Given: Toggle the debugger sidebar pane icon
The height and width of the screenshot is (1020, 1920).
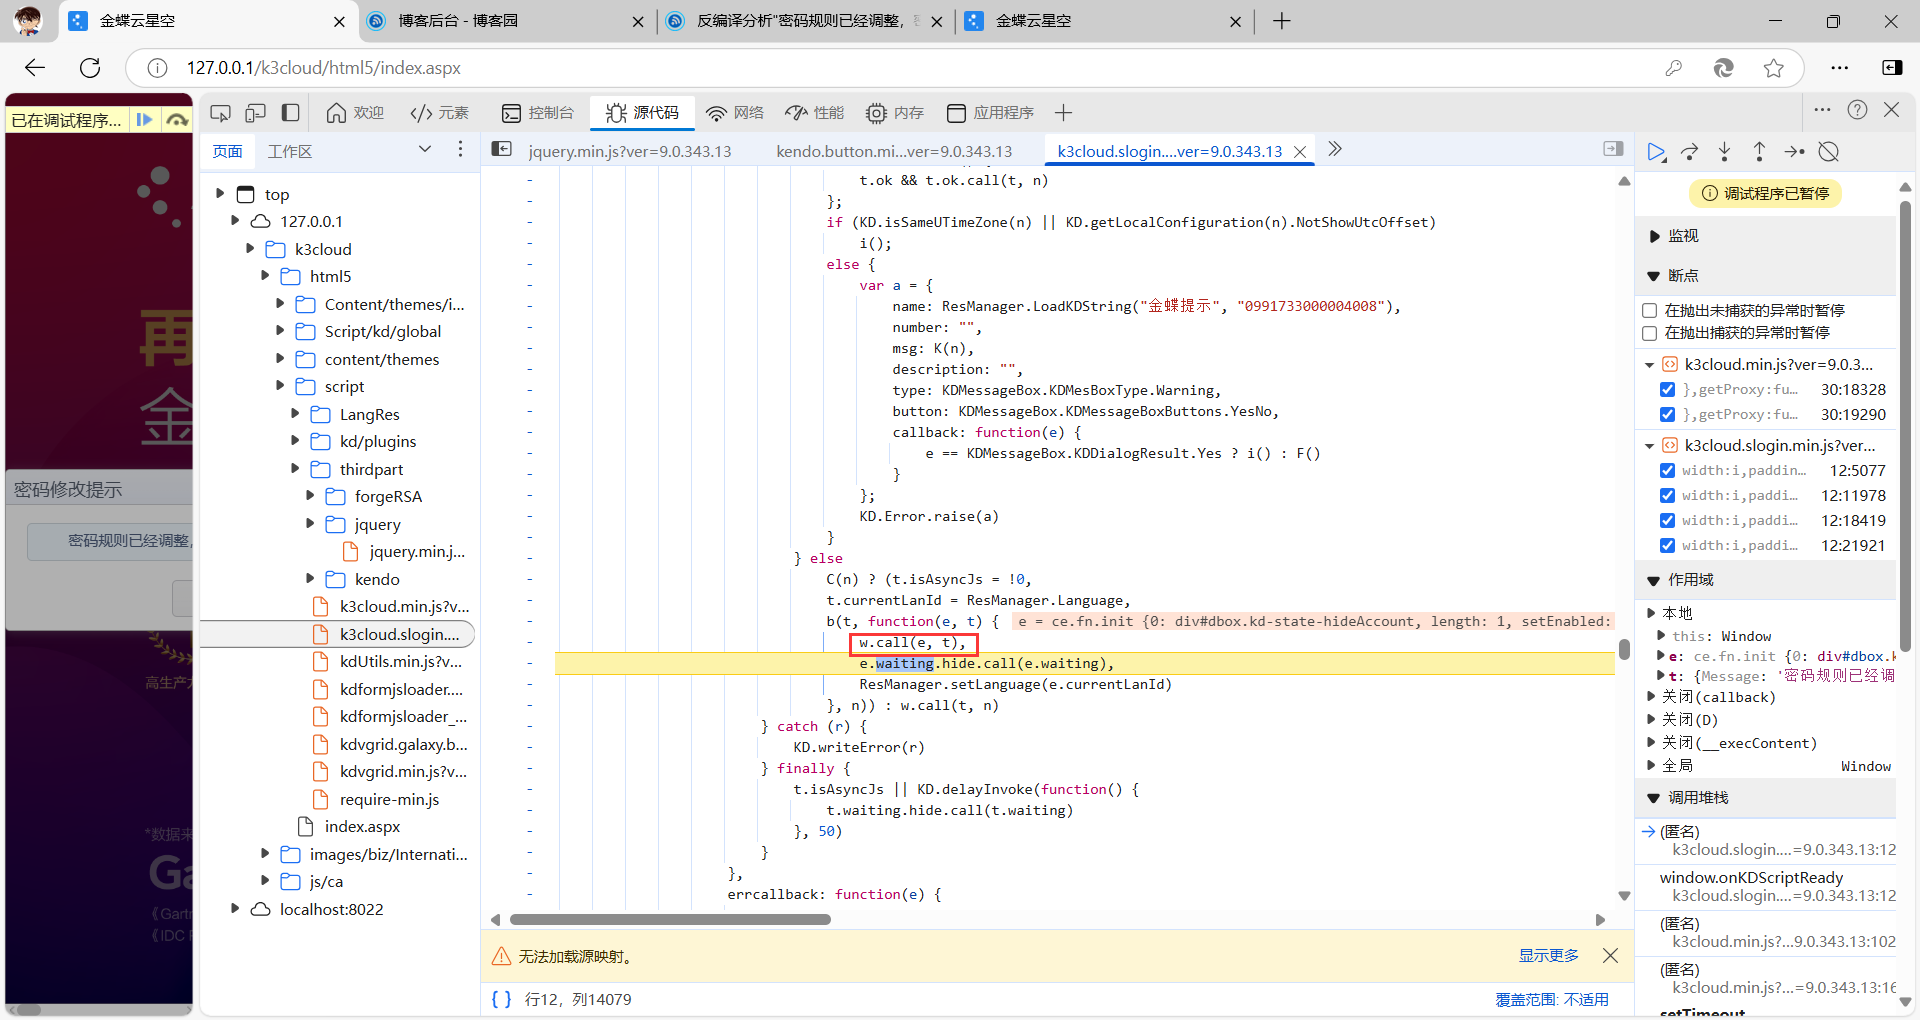Looking at the screenshot, I should click(x=1613, y=149).
